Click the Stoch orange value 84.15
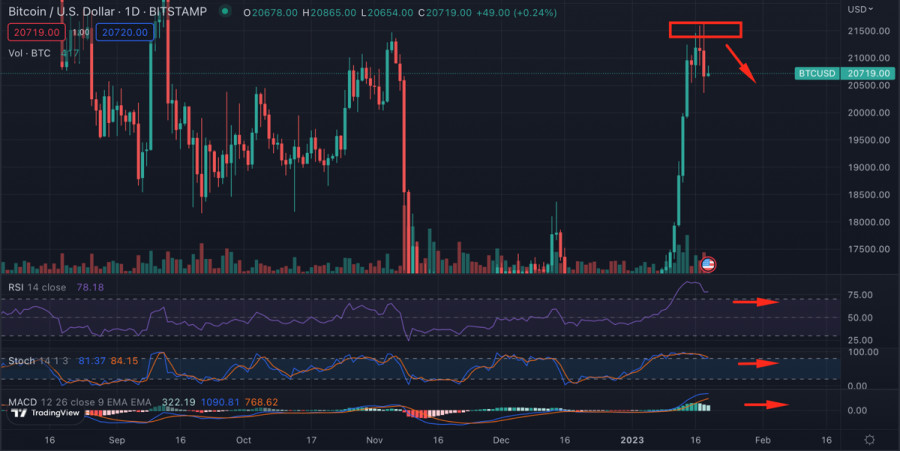This screenshot has width=900, height=451. tap(125, 361)
